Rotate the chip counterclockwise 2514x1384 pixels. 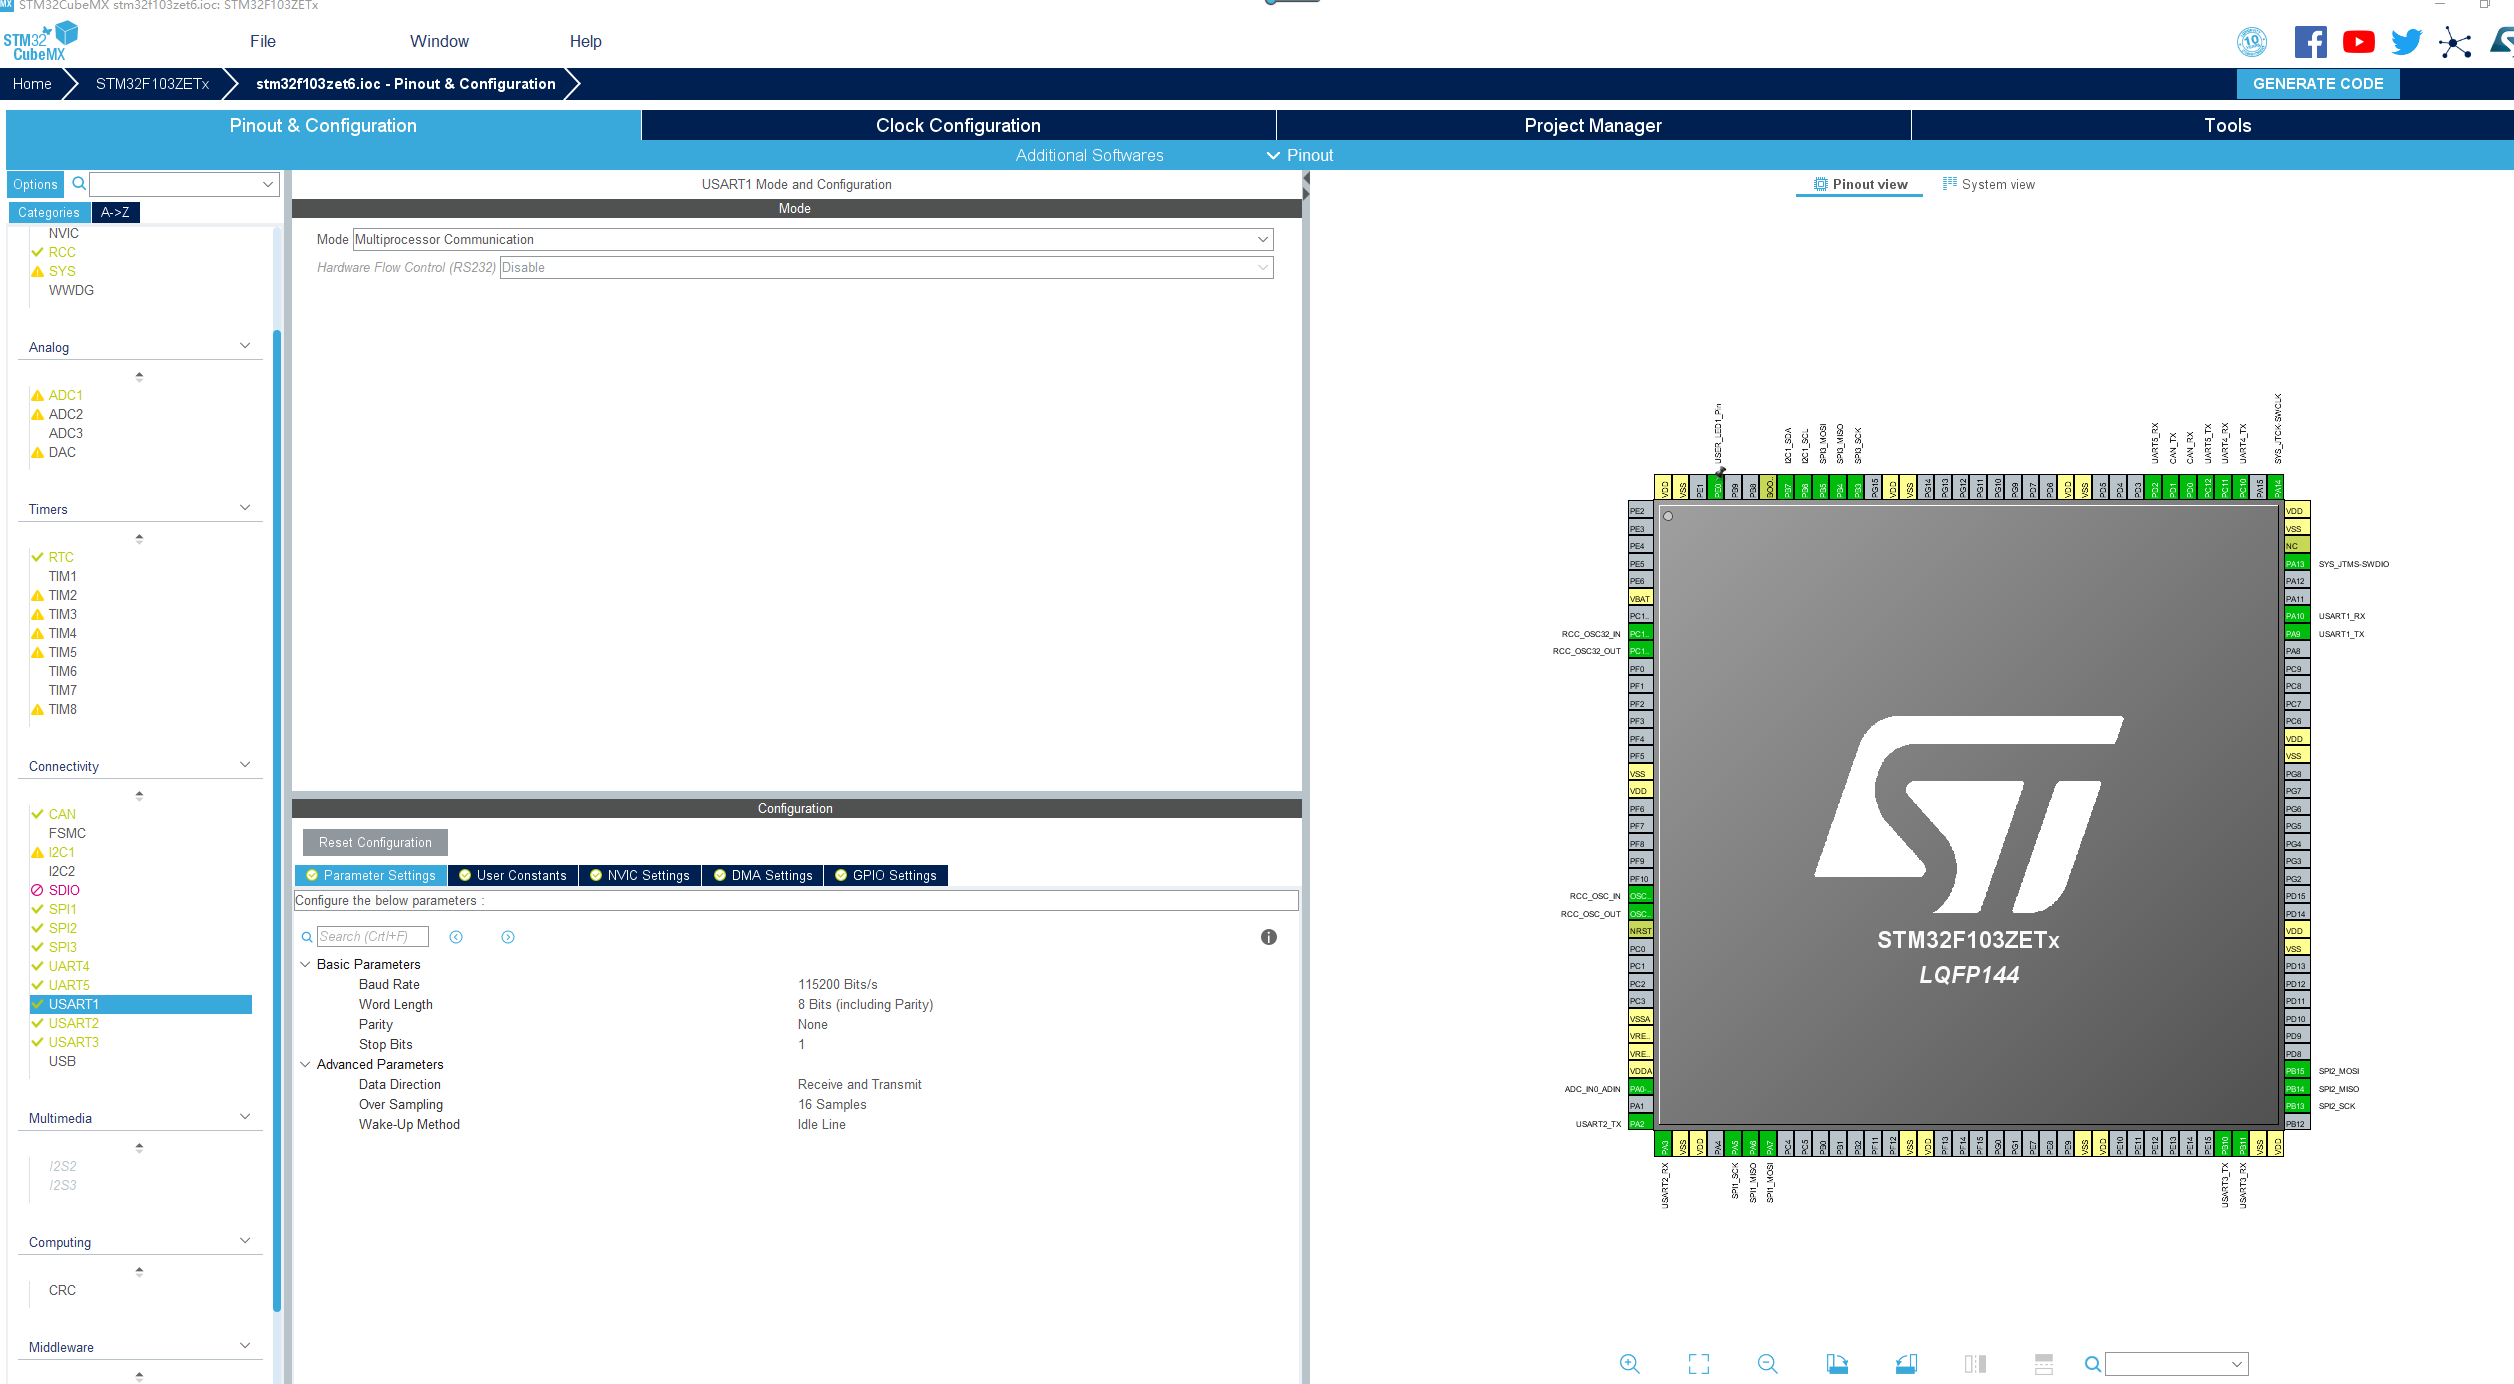tap(1906, 1363)
